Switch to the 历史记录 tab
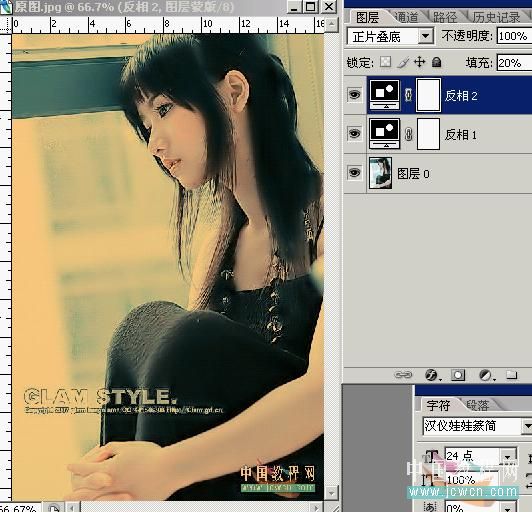This screenshot has width=532, height=512. pyautogui.click(x=496, y=17)
